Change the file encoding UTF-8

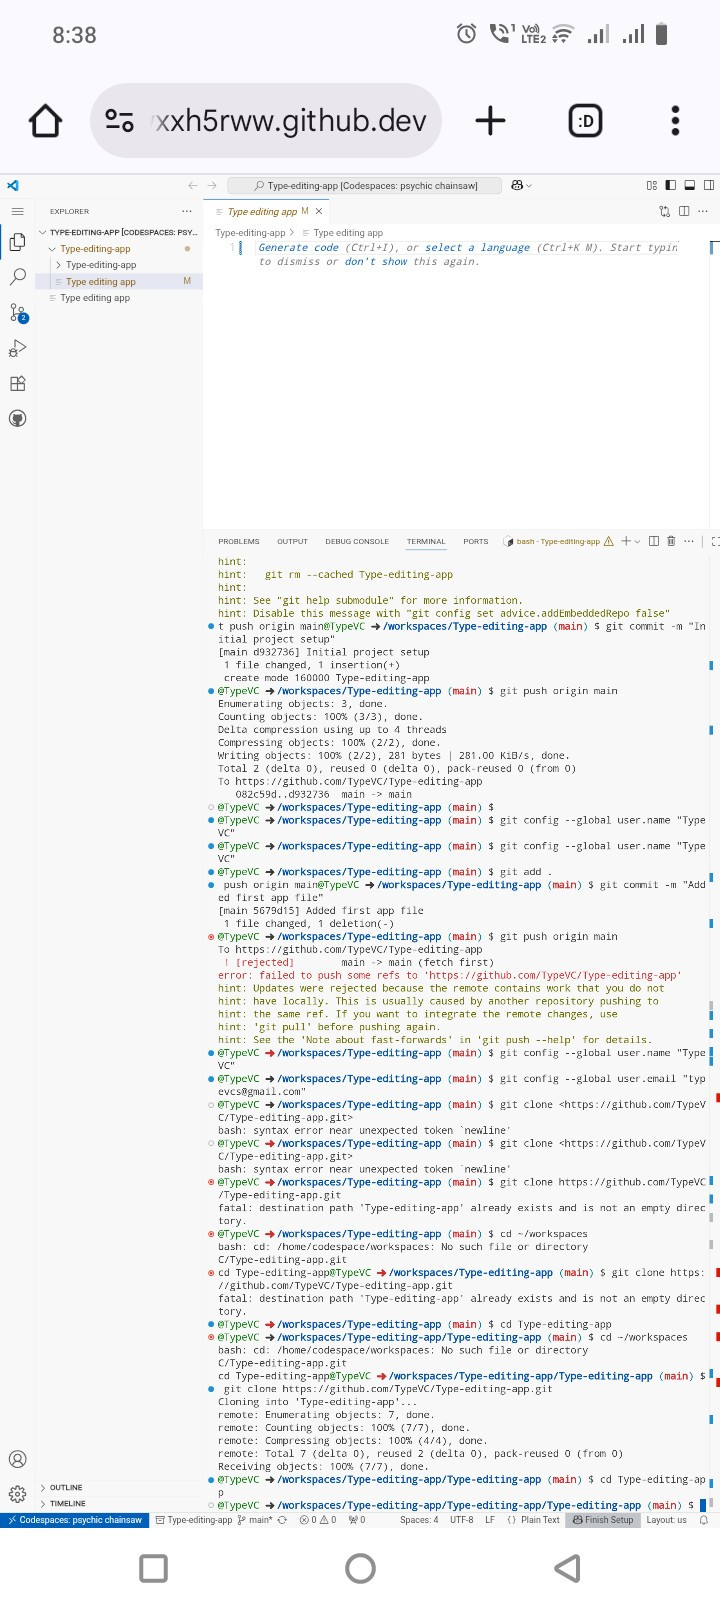pyautogui.click(x=461, y=1520)
